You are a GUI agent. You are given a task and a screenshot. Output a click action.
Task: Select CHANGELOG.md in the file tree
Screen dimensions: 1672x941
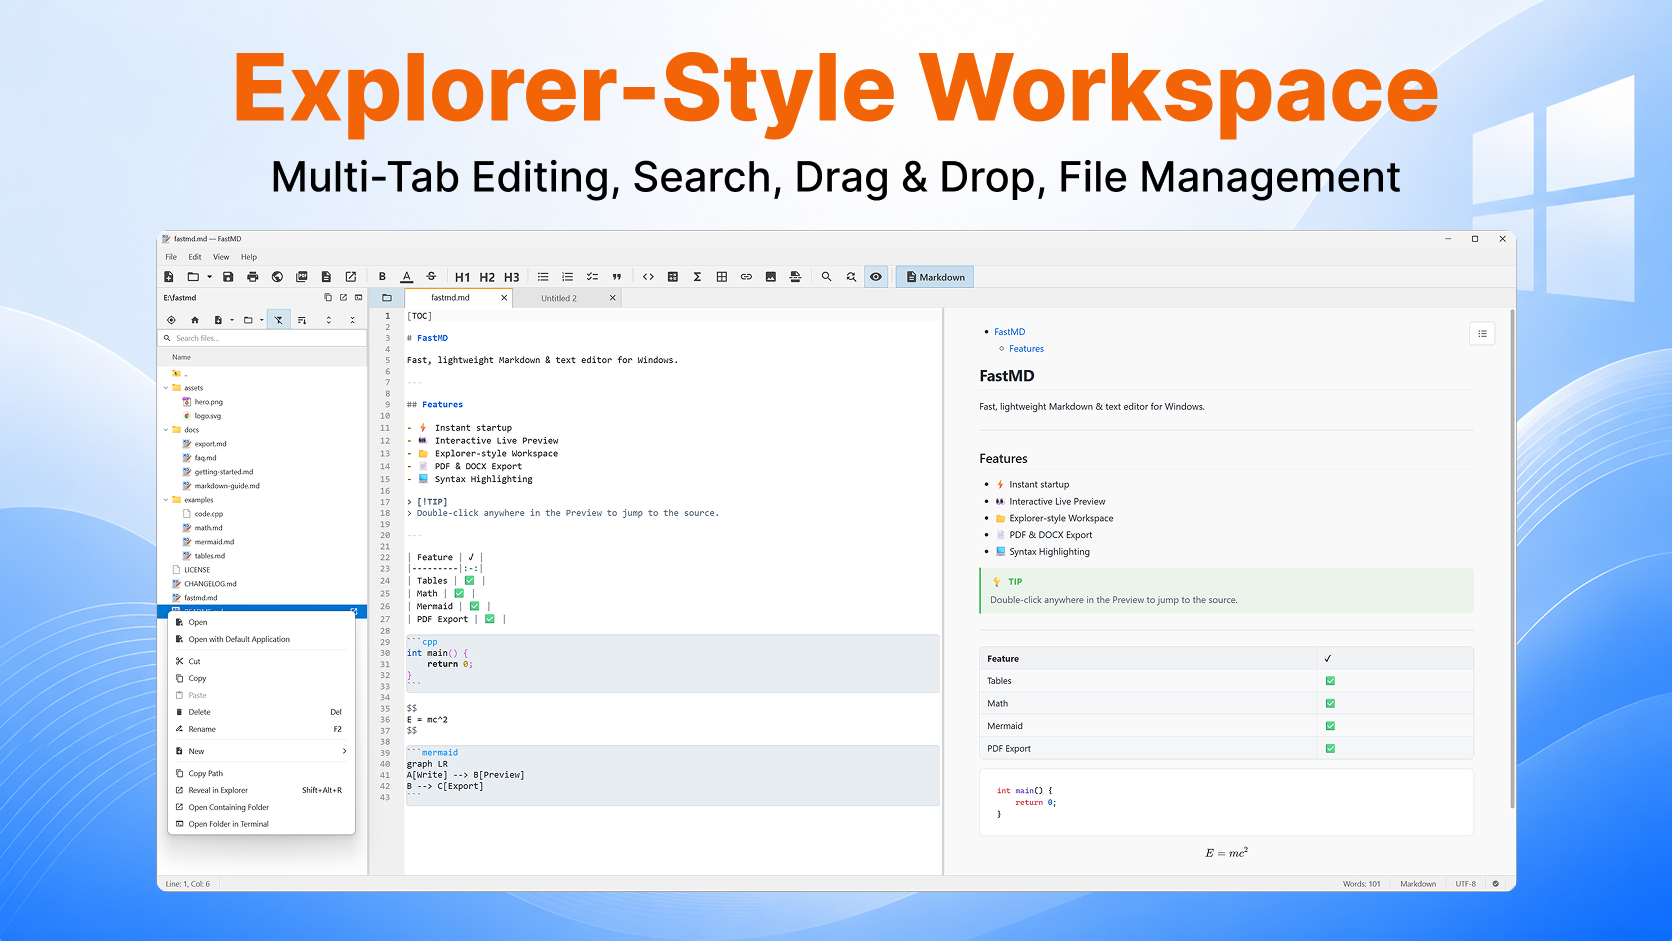pyautogui.click(x=210, y=584)
